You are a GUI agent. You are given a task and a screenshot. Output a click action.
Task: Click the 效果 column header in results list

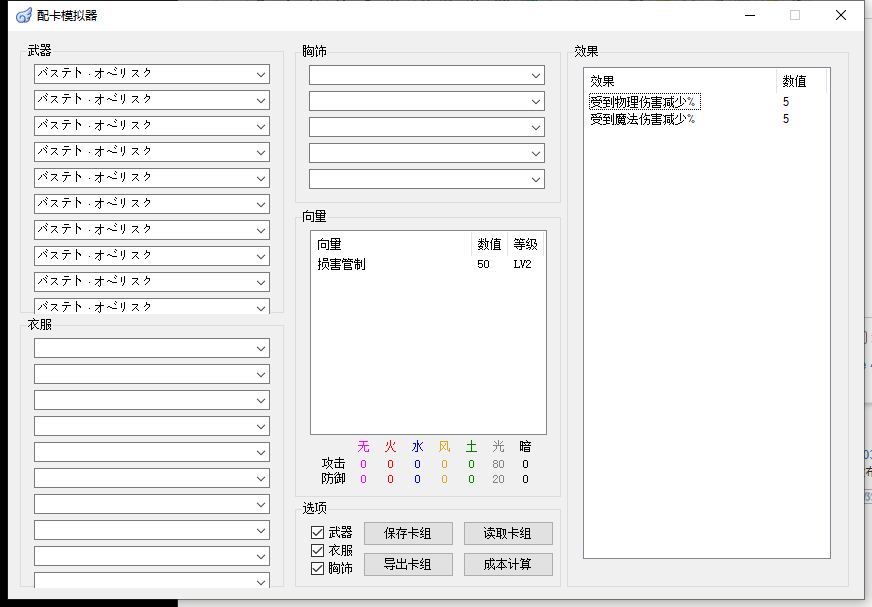point(680,81)
